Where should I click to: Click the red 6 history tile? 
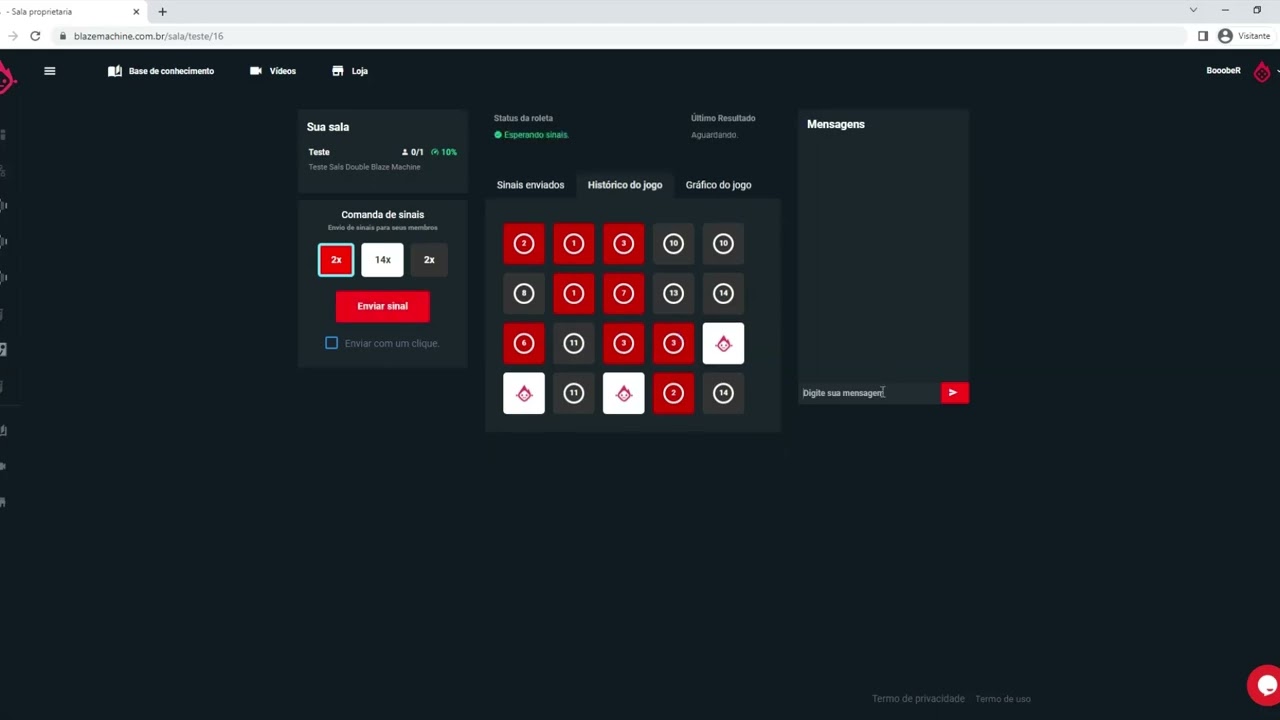pyautogui.click(x=524, y=343)
